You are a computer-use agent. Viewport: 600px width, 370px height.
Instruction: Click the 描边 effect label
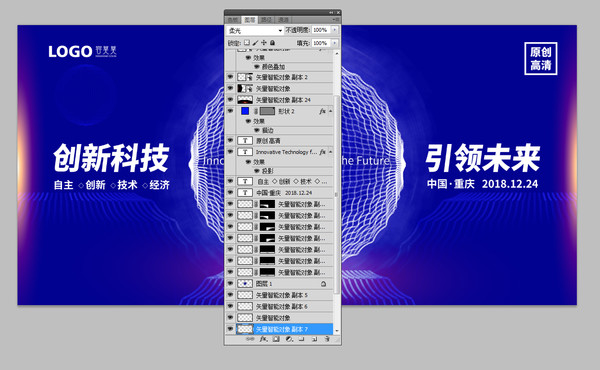pyautogui.click(x=267, y=130)
